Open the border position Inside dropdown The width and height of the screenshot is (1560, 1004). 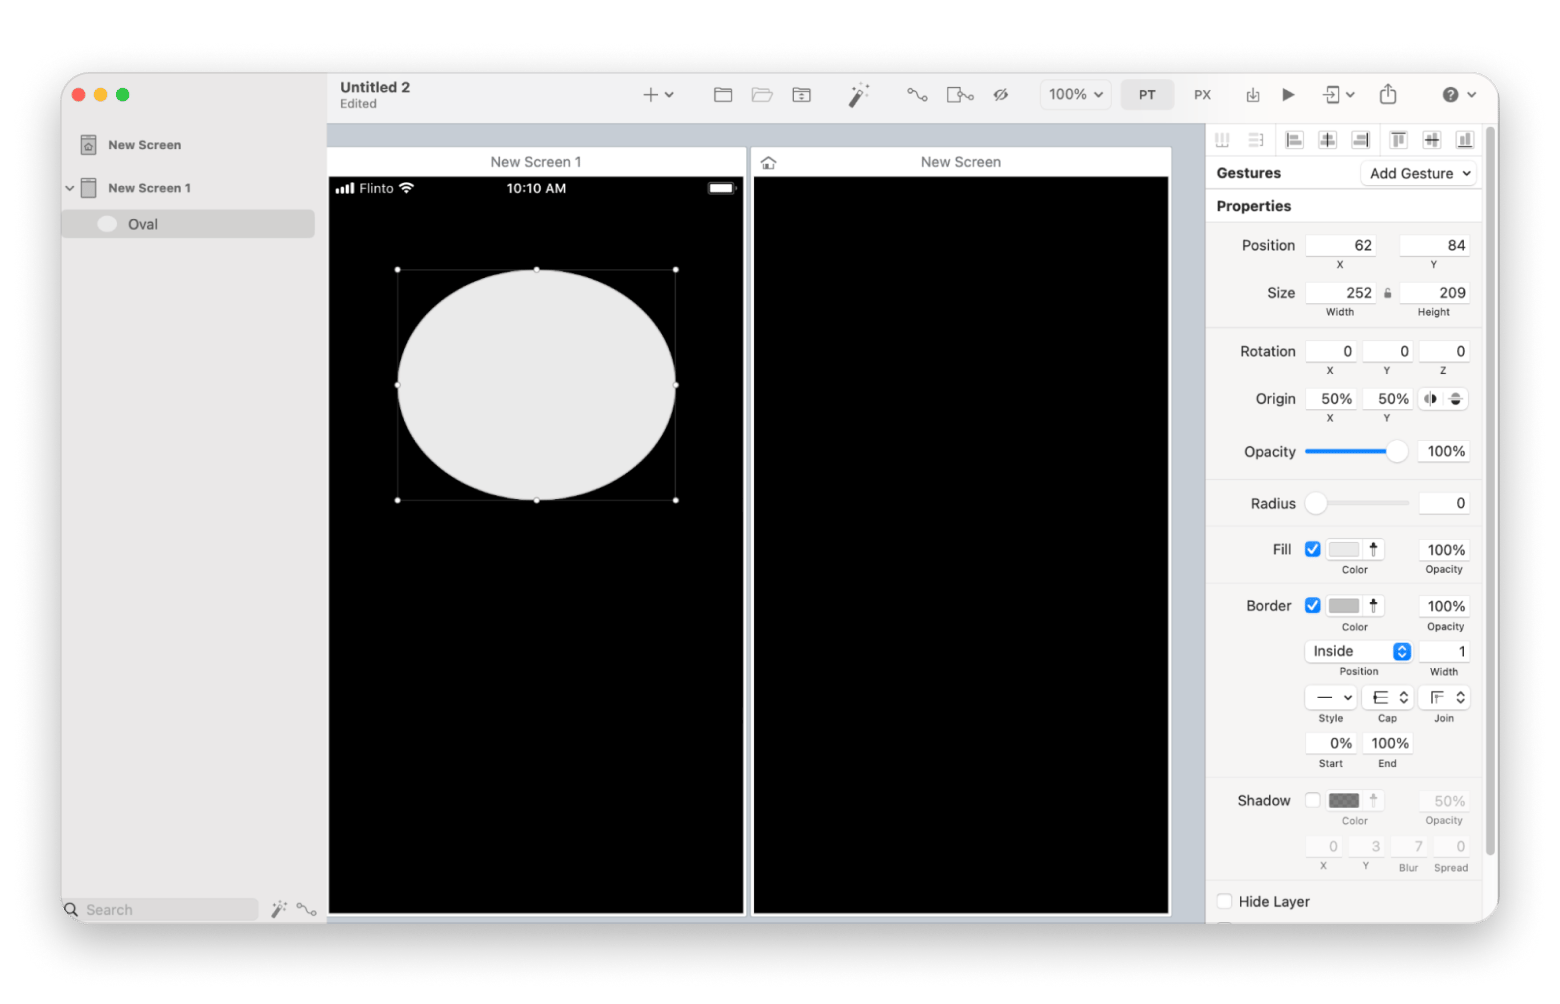coord(1358,651)
